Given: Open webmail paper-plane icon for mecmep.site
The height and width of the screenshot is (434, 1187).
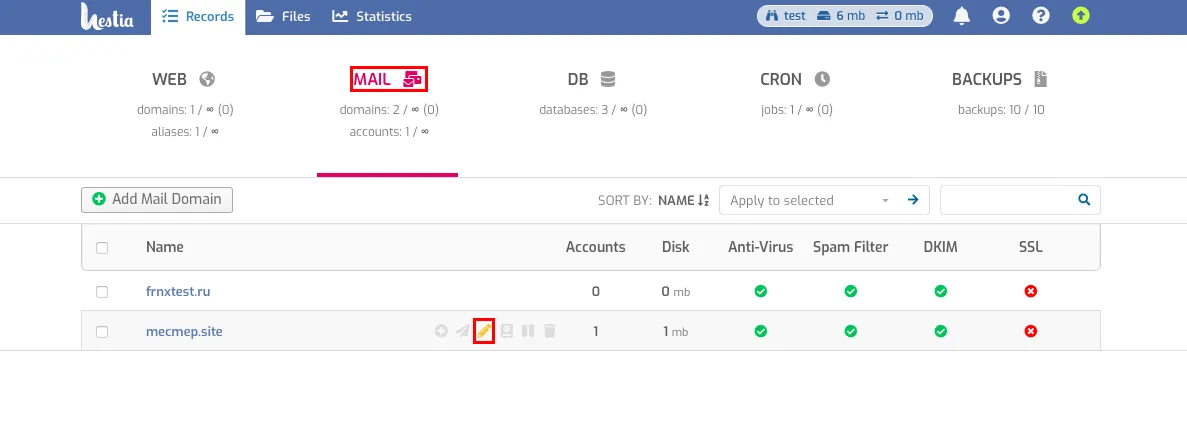Looking at the screenshot, I should click(x=463, y=331).
